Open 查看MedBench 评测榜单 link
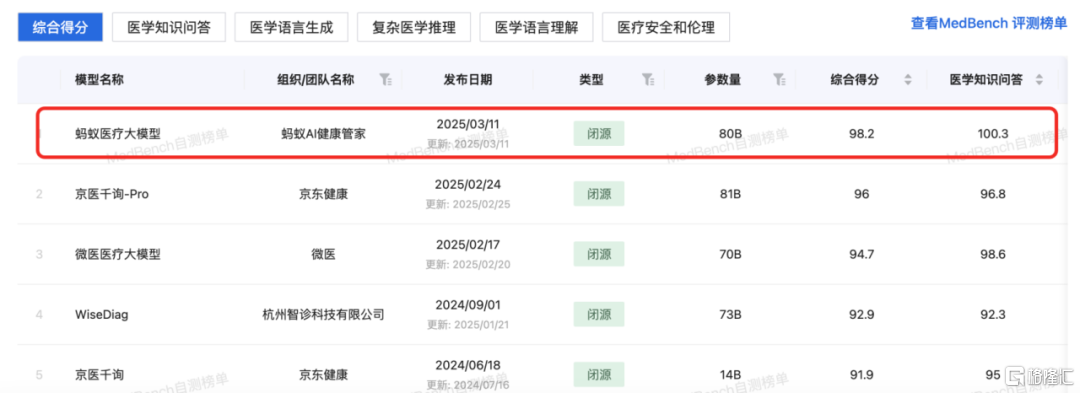 [989, 23]
